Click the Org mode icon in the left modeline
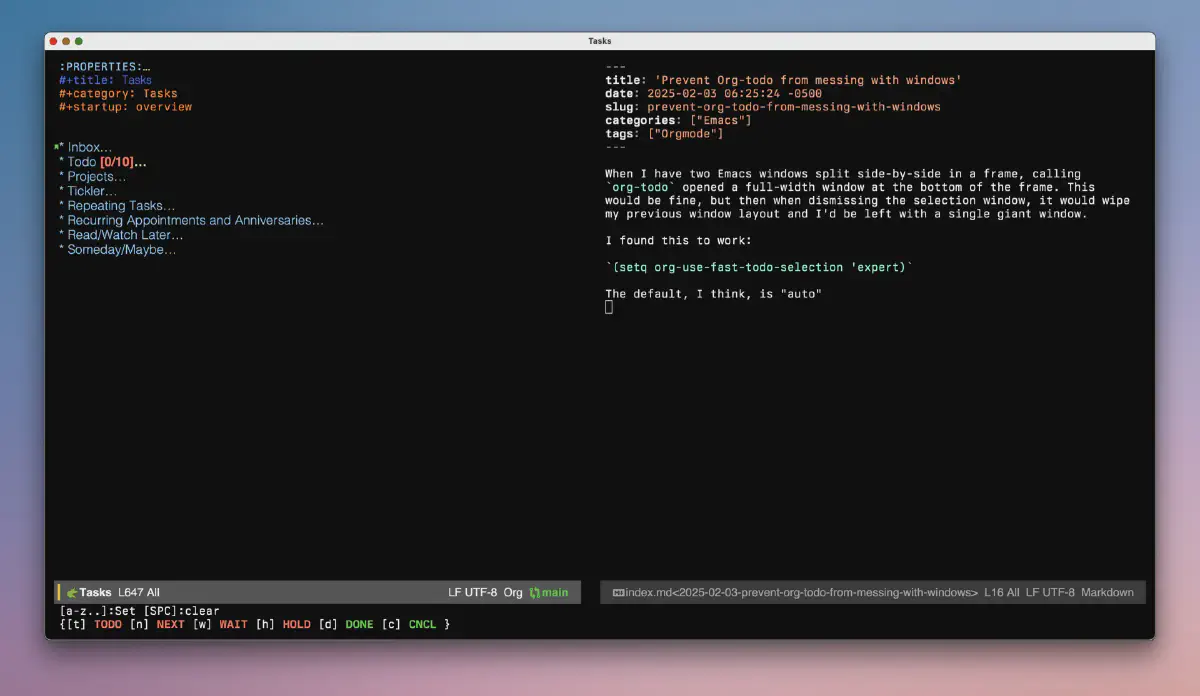Image resolution: width=1200 pixels, height=696 pixels. click(70, 592)
